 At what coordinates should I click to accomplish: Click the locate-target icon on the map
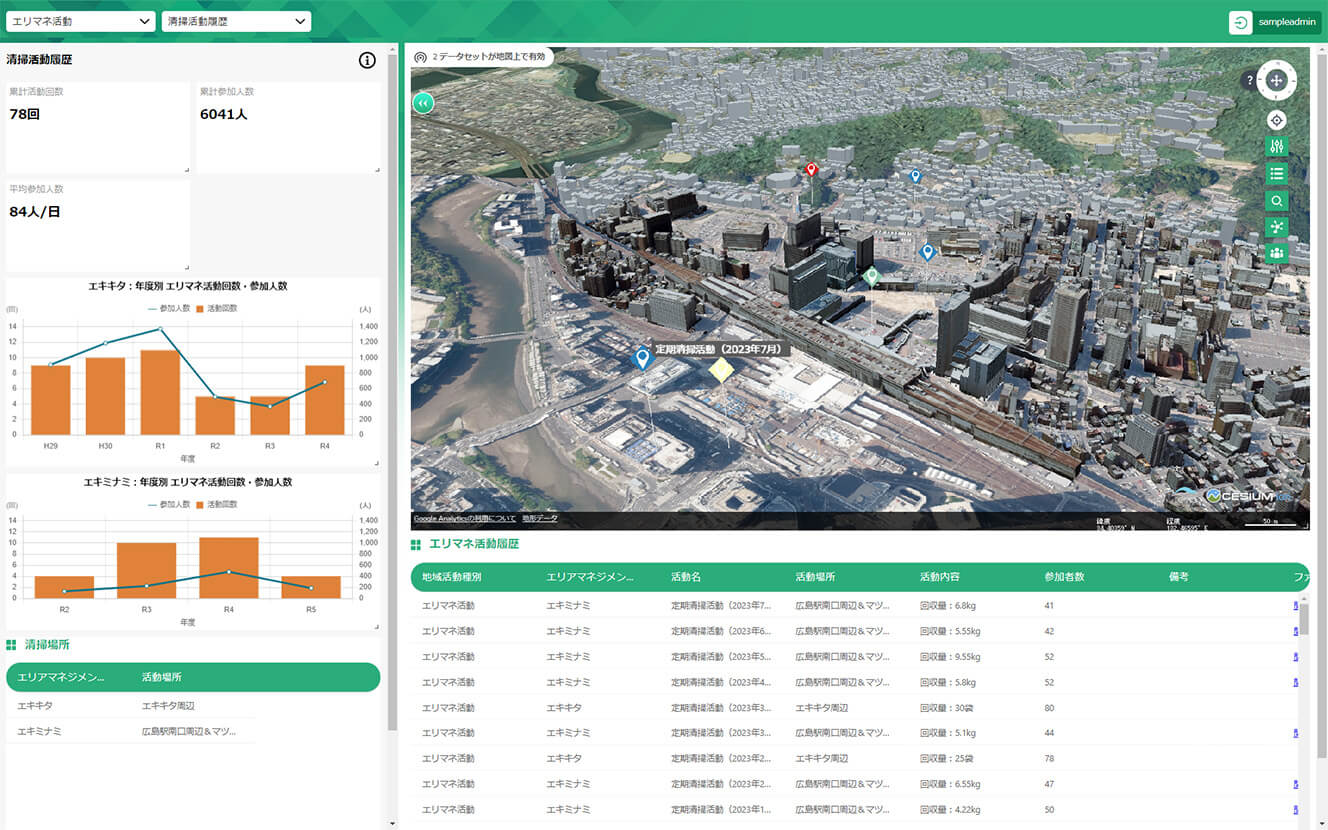[1276, 120]
